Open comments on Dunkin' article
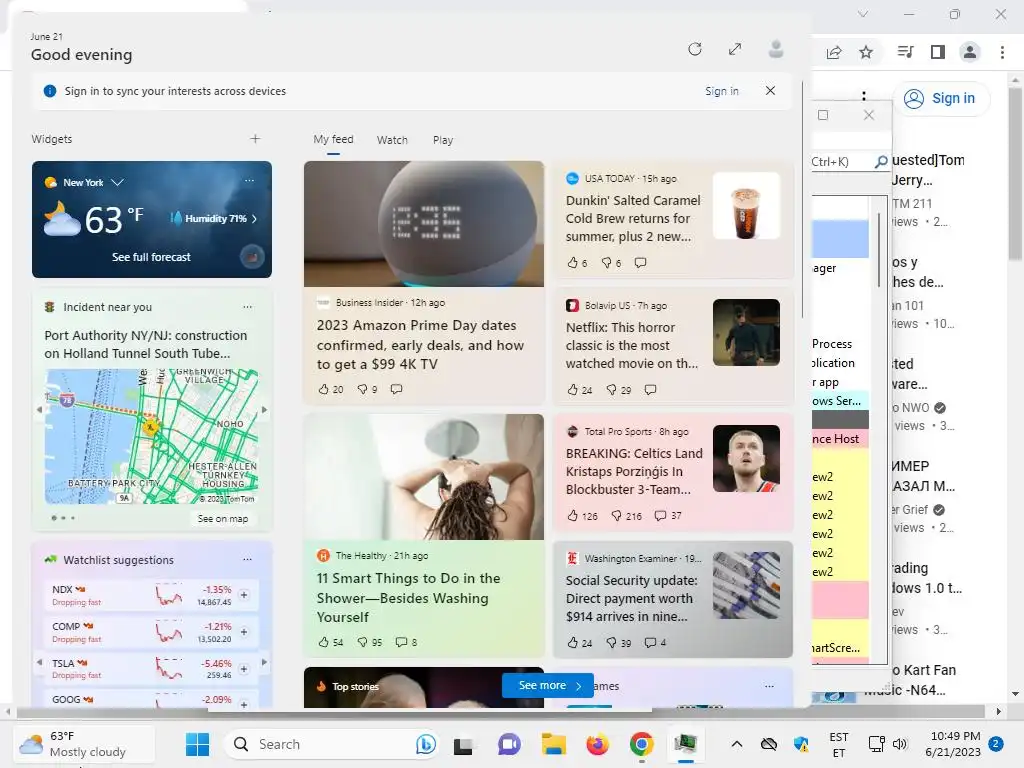The width and height of the screenshot is (1024, 768). [641, 263]
